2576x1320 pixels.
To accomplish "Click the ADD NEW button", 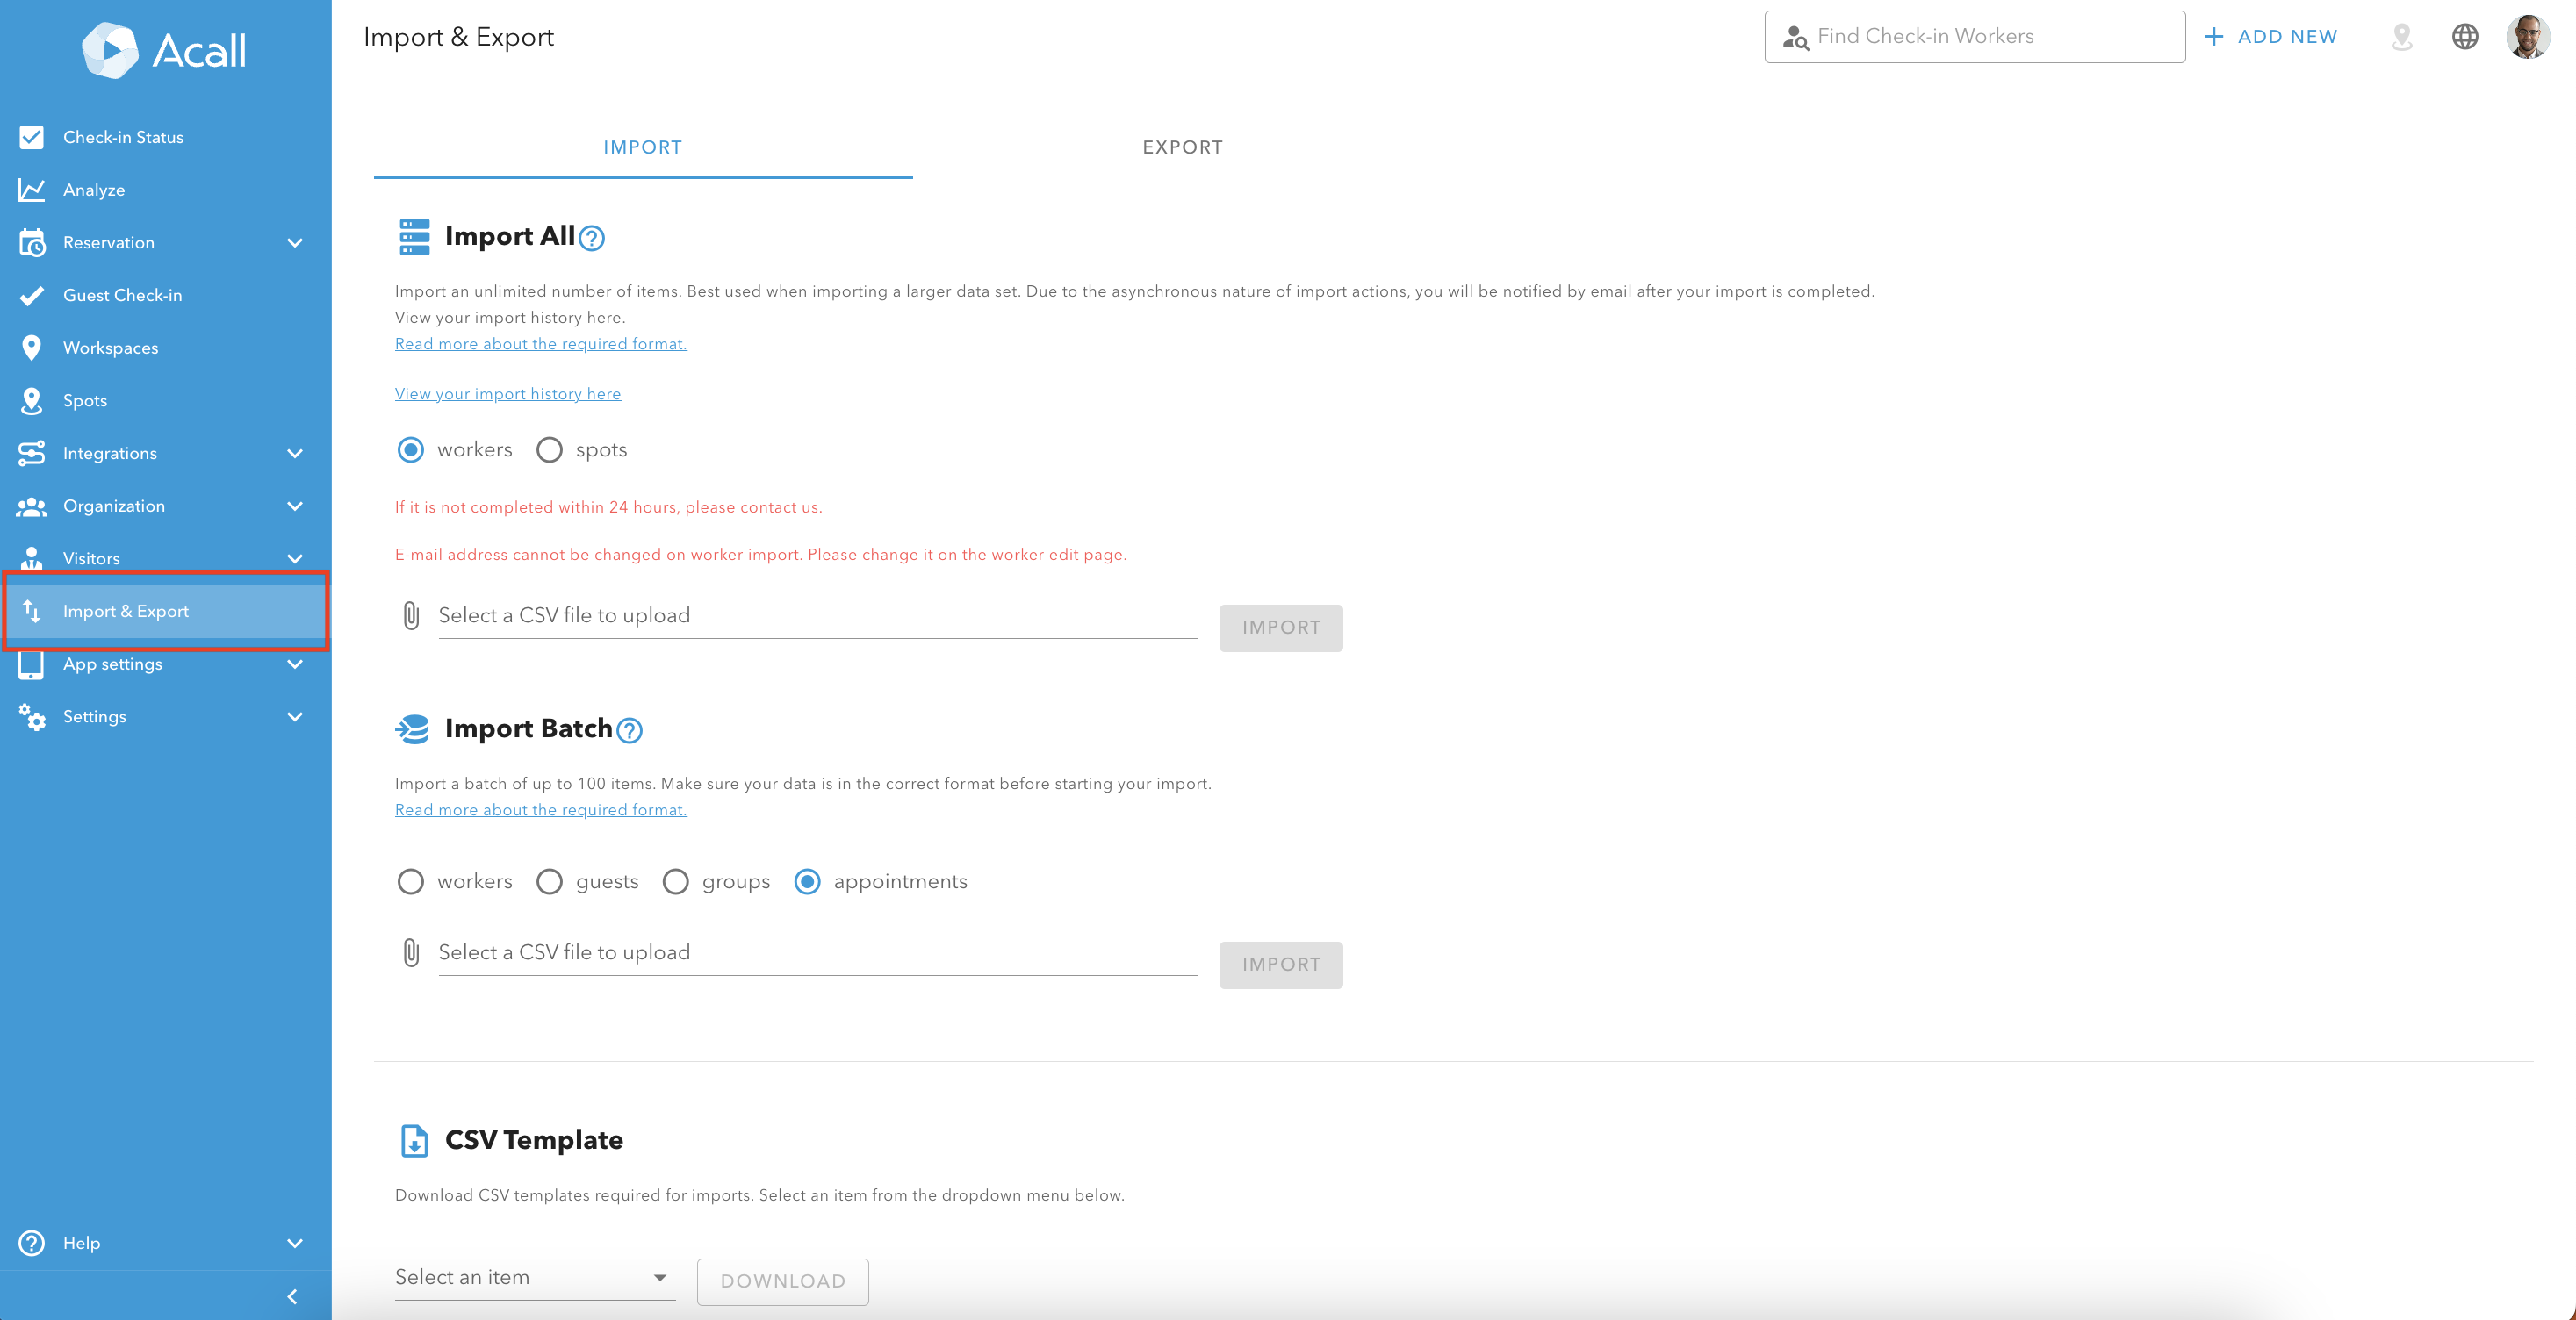I will tap(2270, 37).
